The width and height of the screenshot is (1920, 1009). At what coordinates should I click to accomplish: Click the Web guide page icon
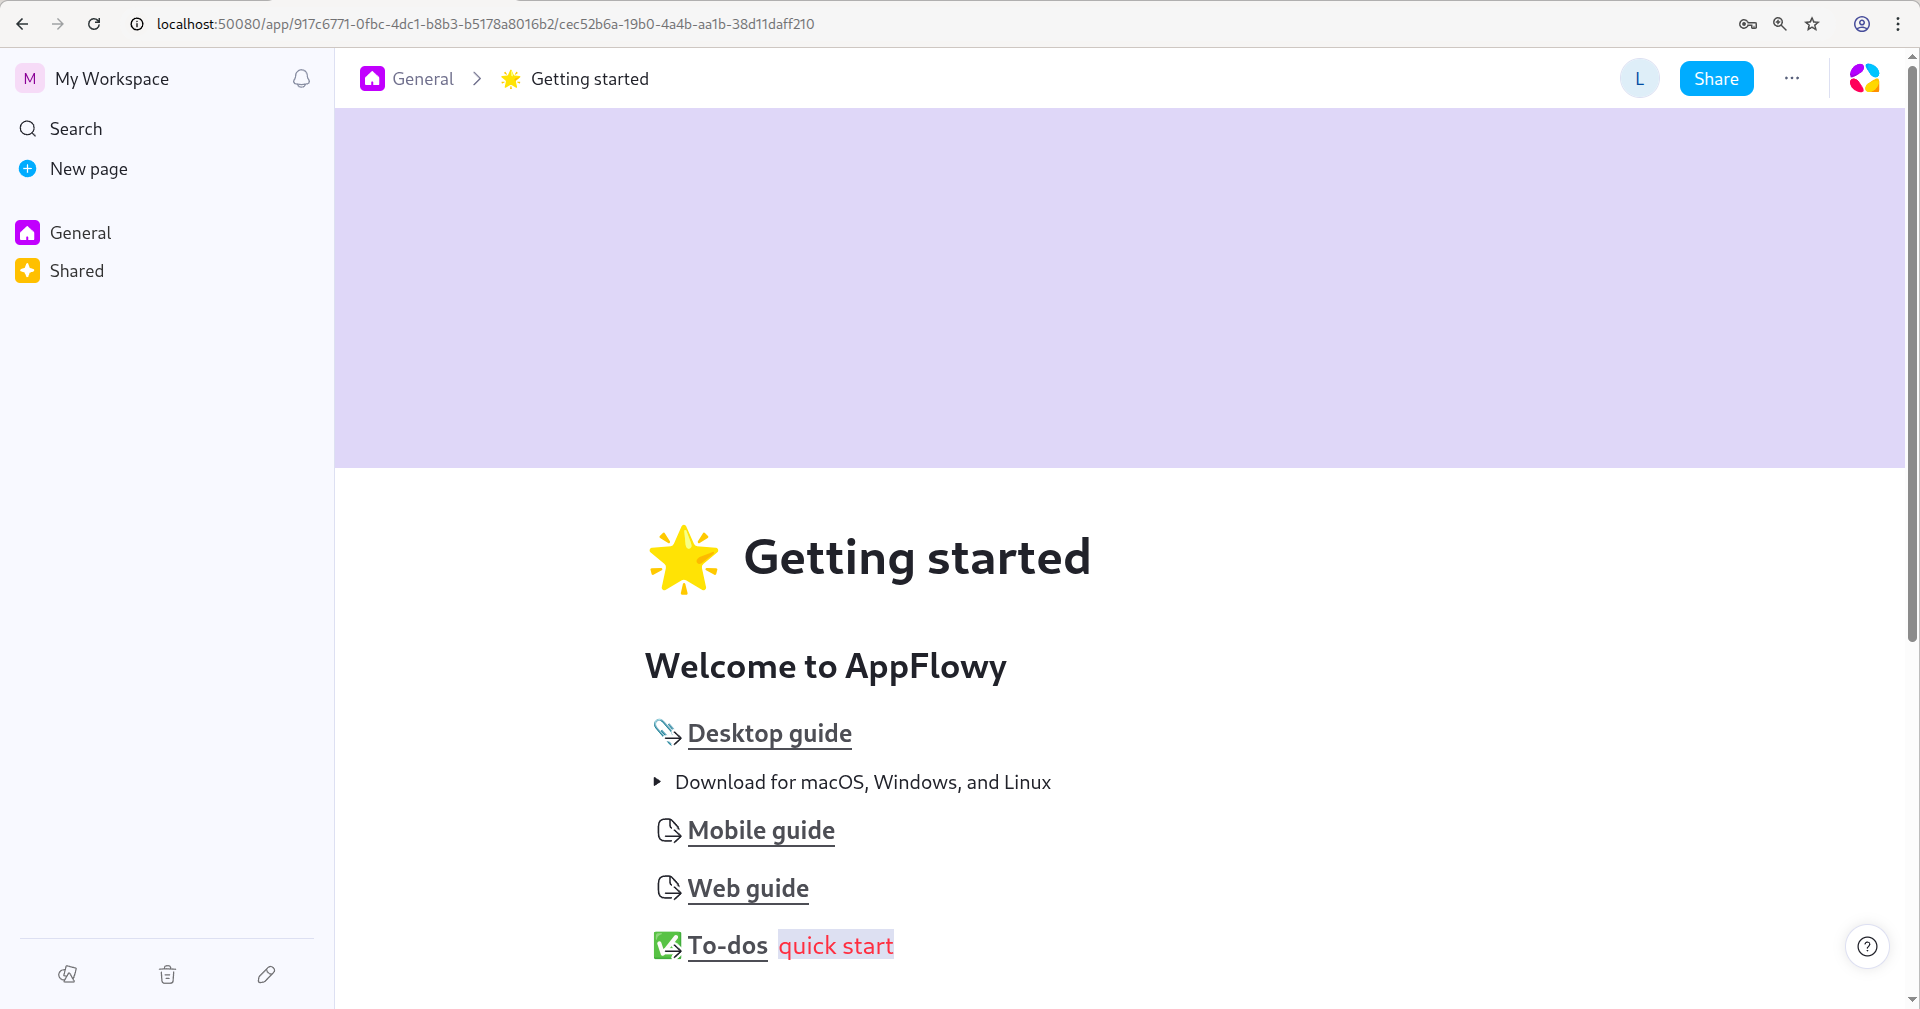668,888
